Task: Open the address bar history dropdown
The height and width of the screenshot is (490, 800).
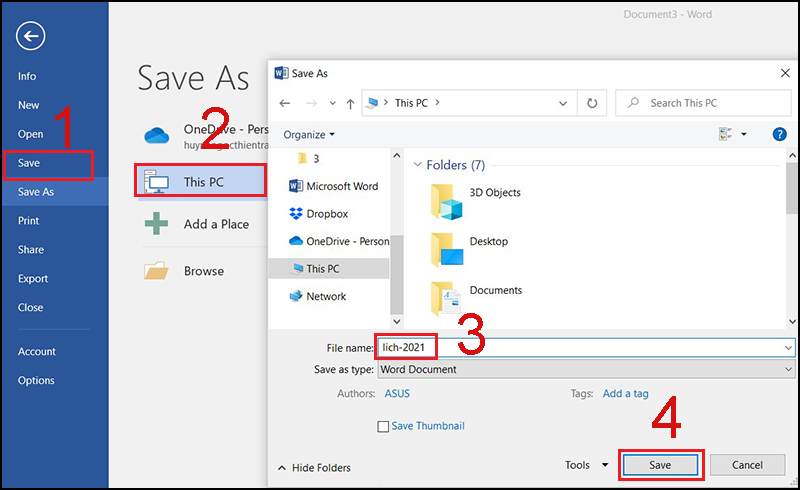Action: coord(563,104)
